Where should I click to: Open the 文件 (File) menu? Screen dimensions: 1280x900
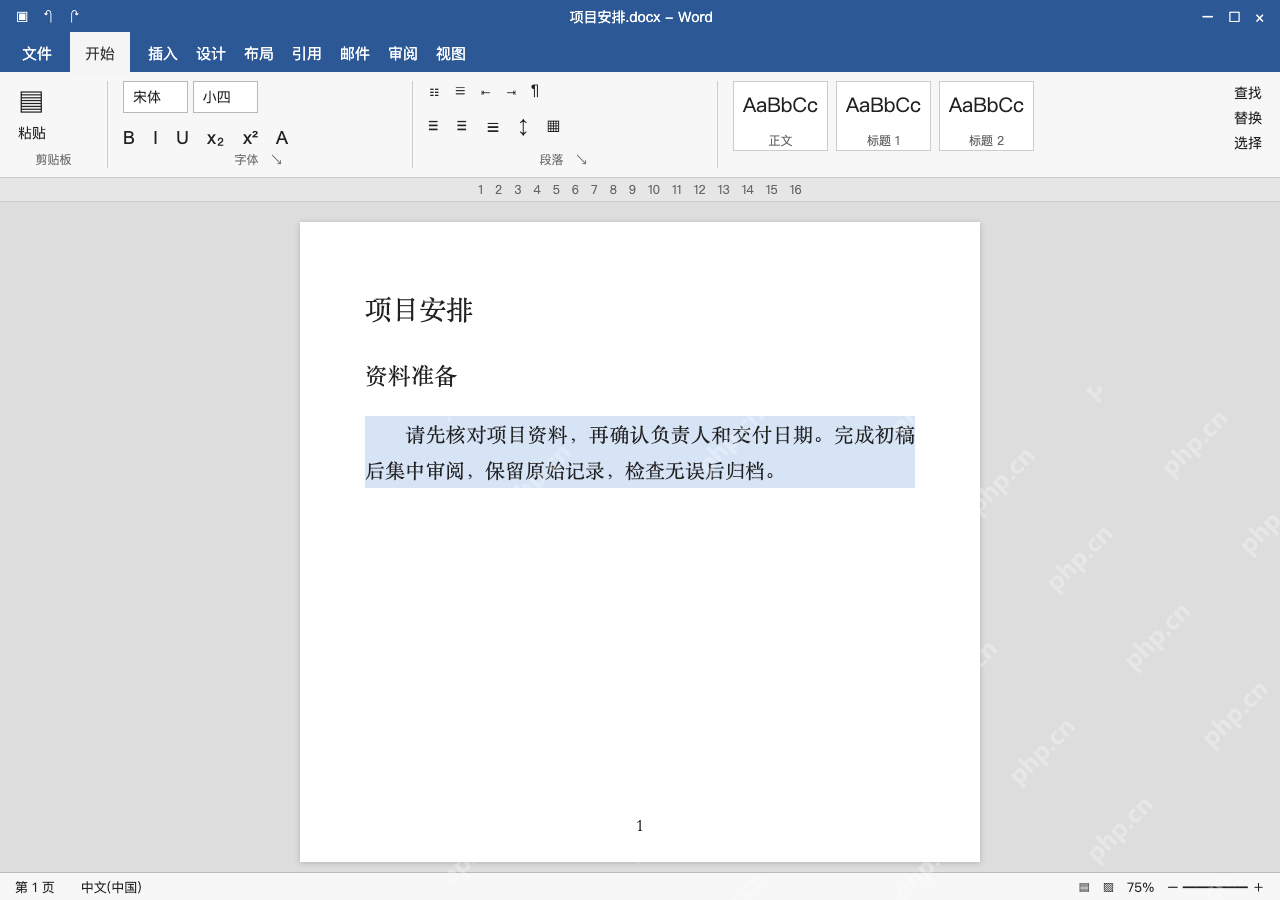coord(37,54)
